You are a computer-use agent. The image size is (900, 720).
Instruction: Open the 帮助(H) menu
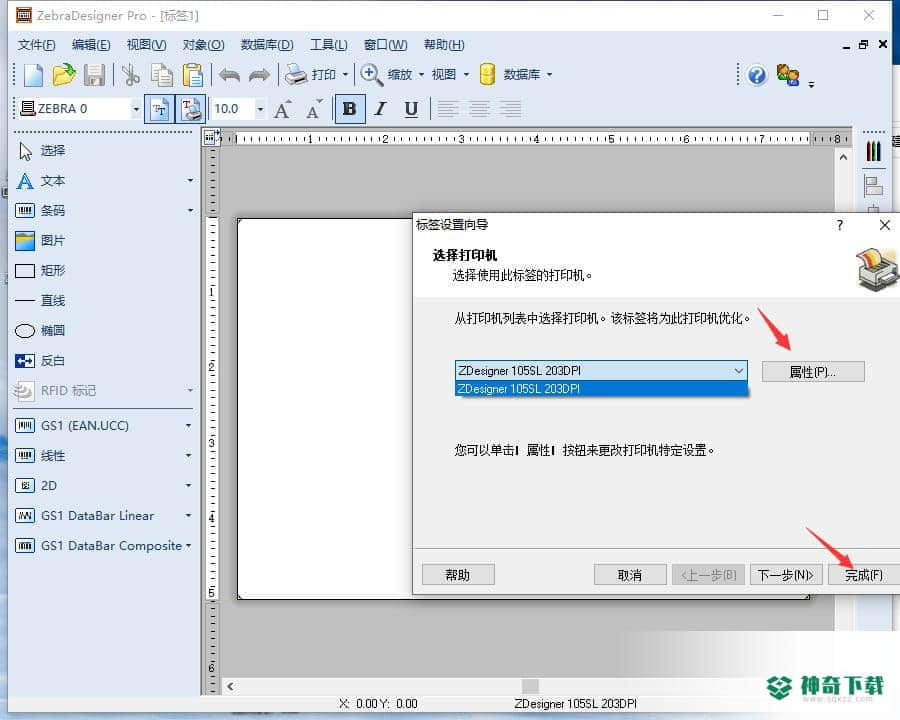444,45
